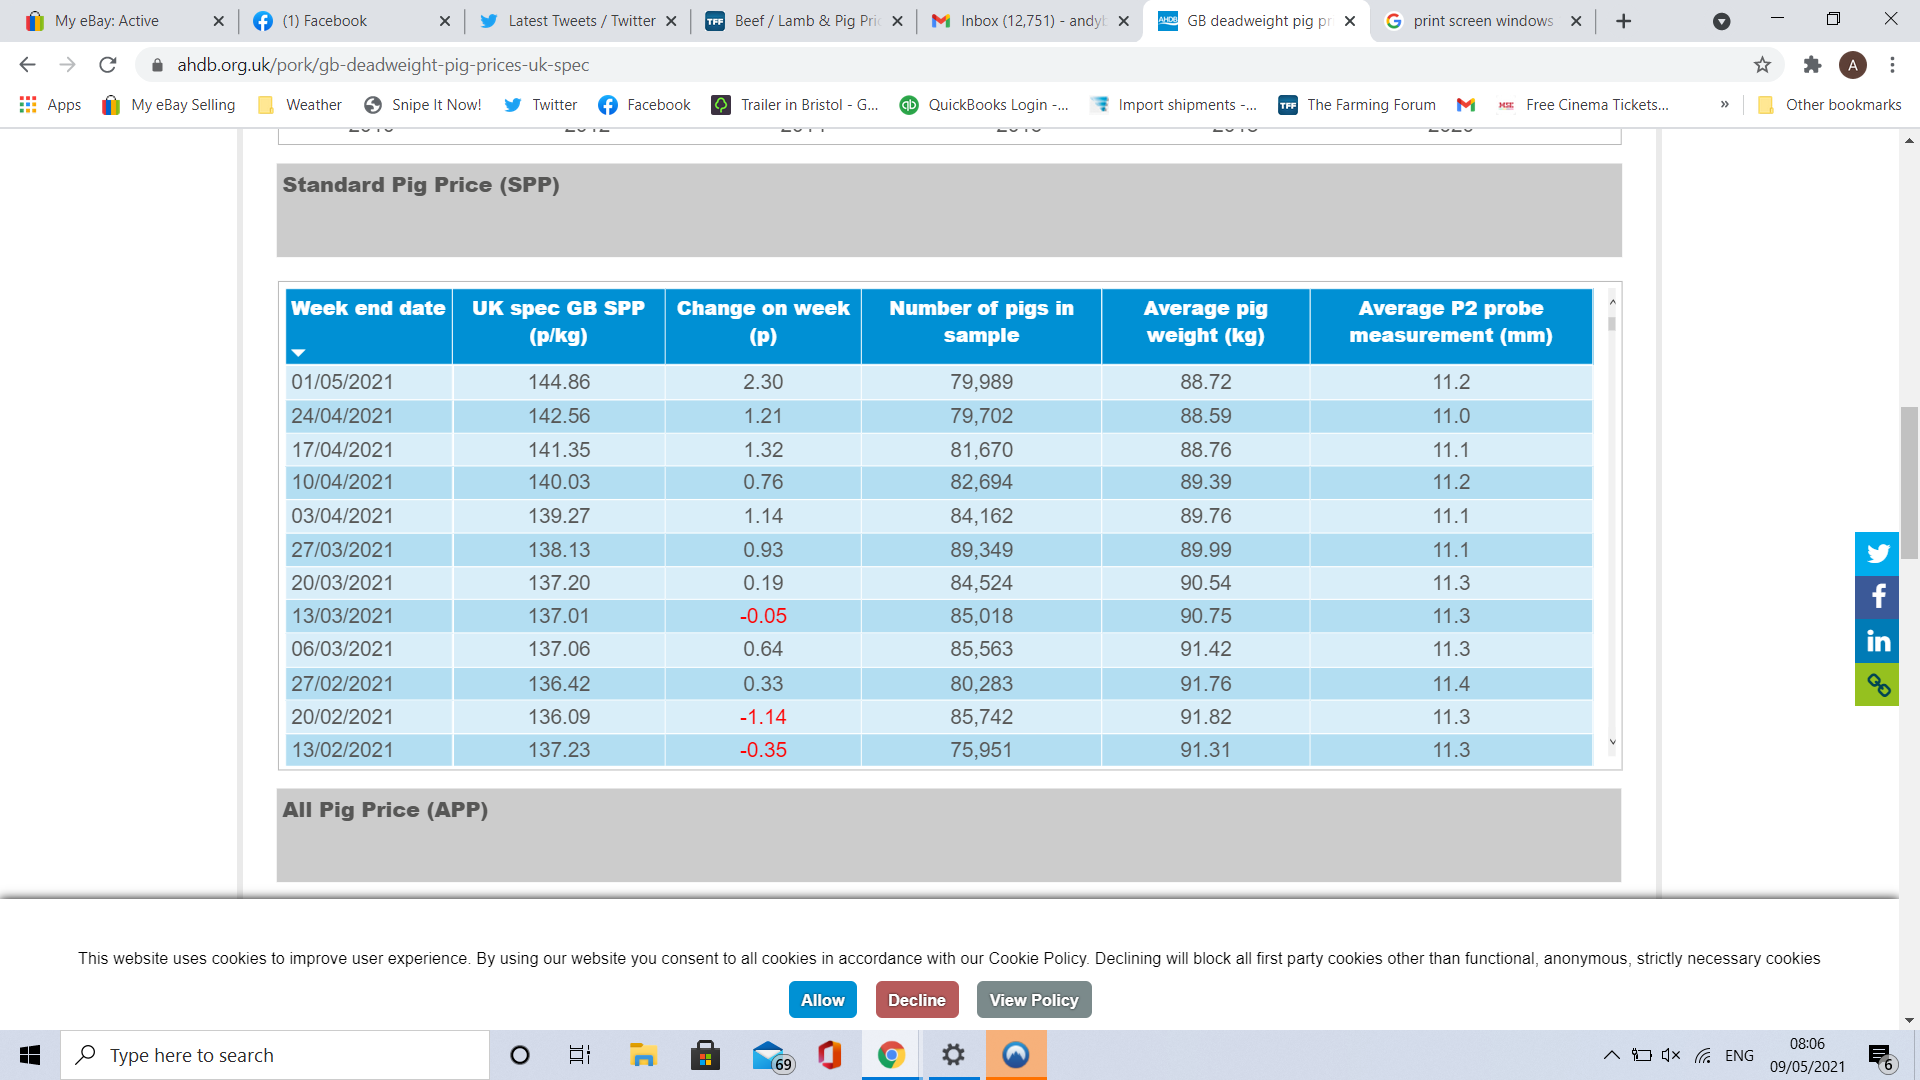Viewport: 1920px width, 1080px height.
Task: Allow cookies on the banner
Action: (x=822, y=999)
